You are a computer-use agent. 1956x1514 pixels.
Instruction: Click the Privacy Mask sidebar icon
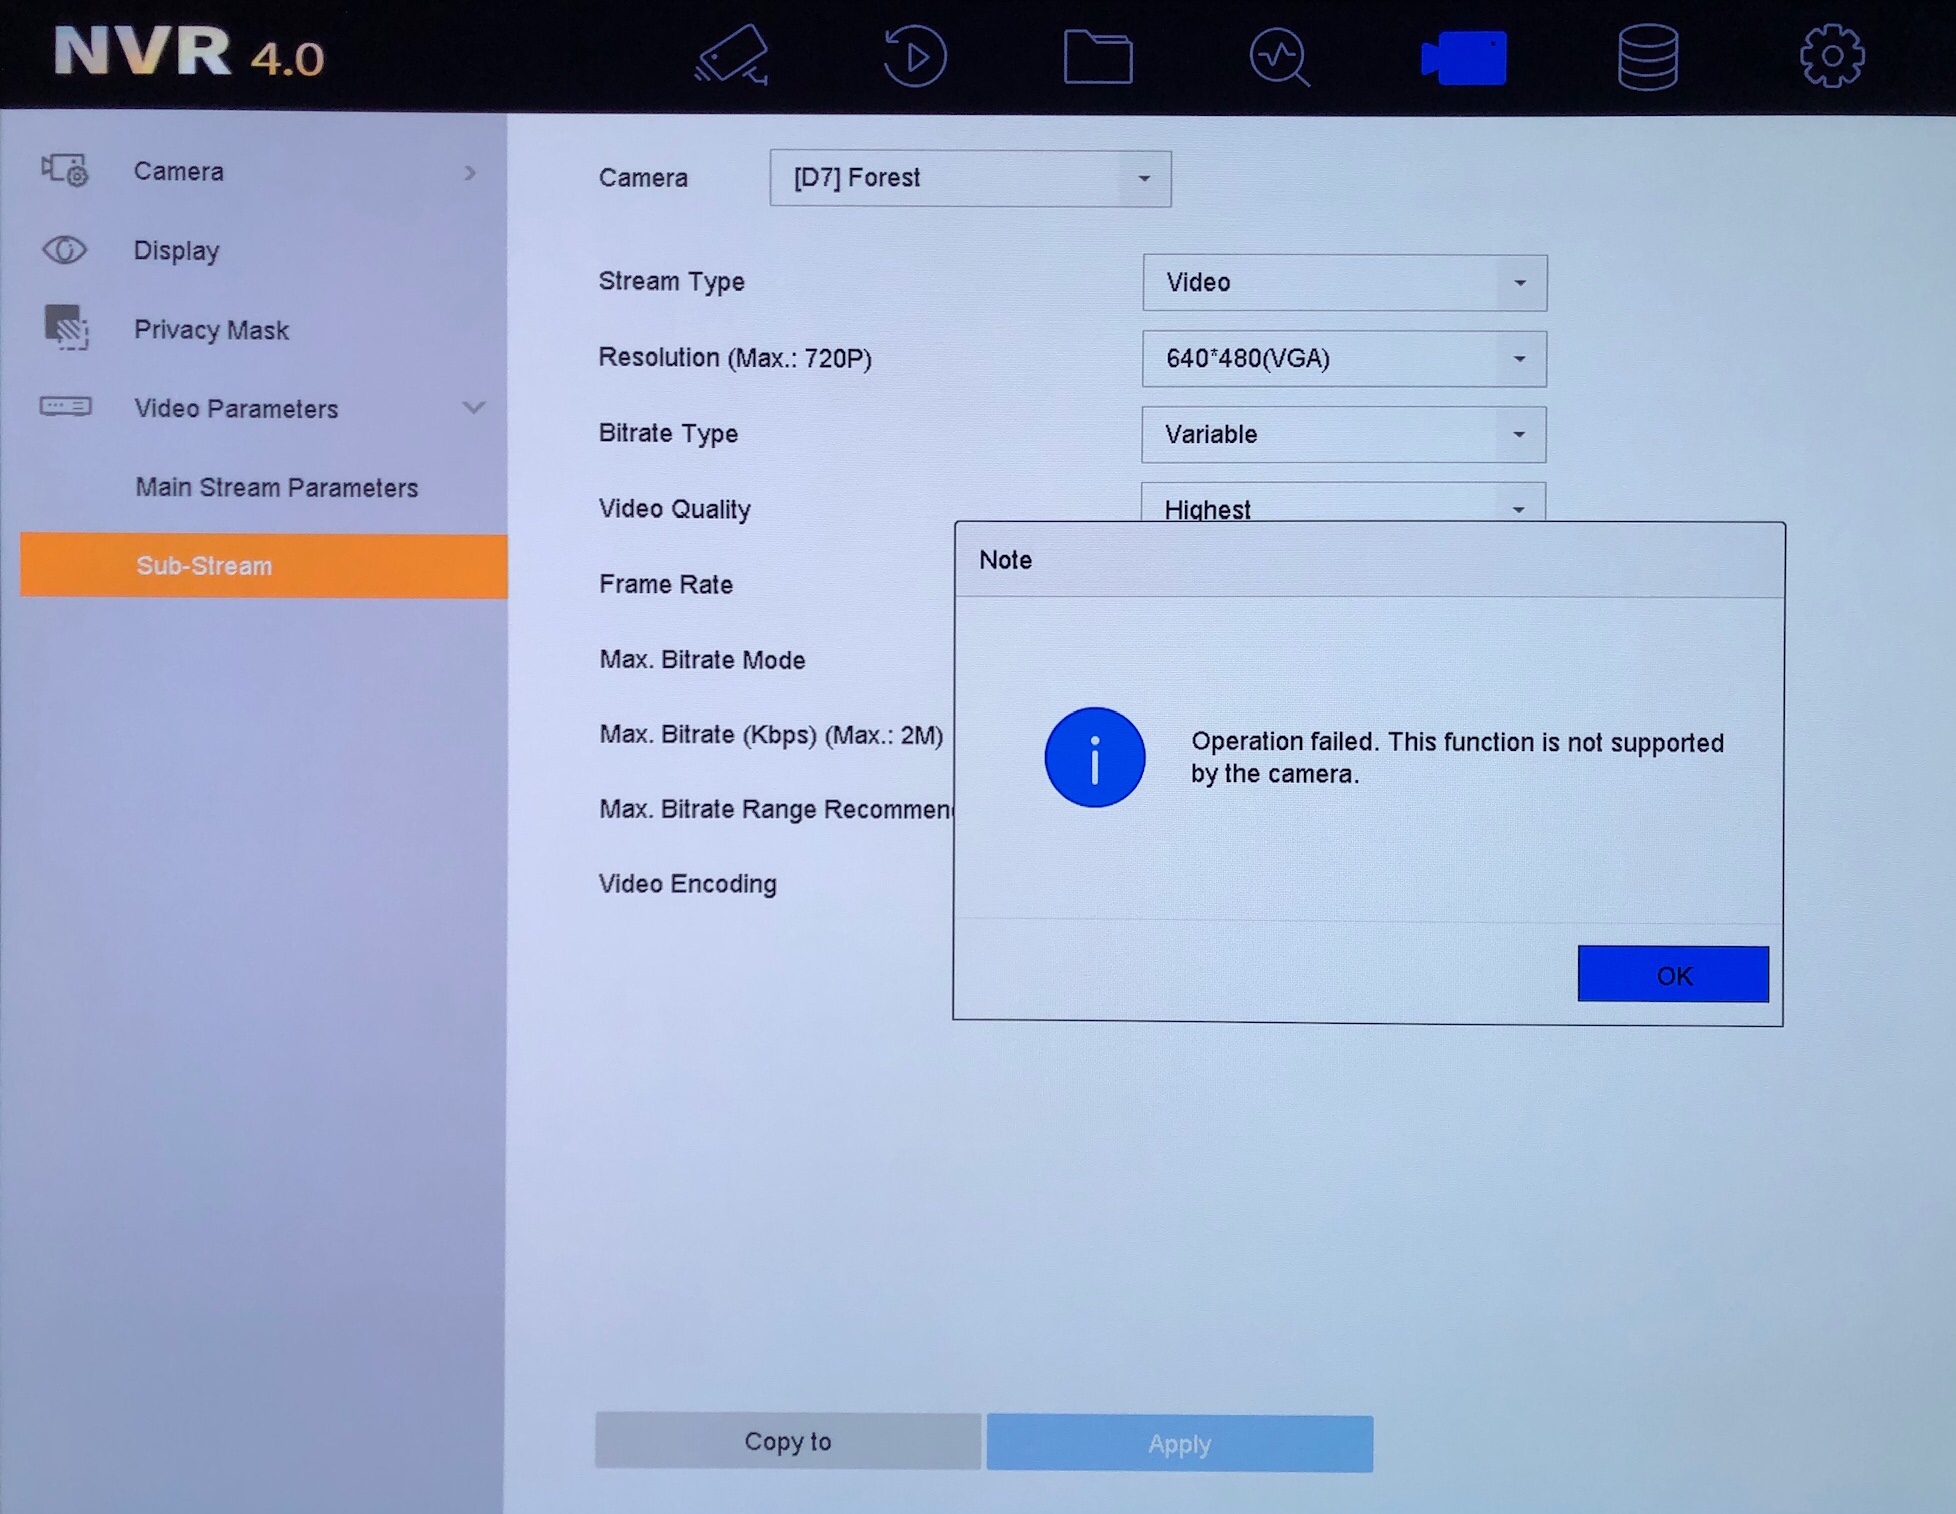tap(66, 328)
